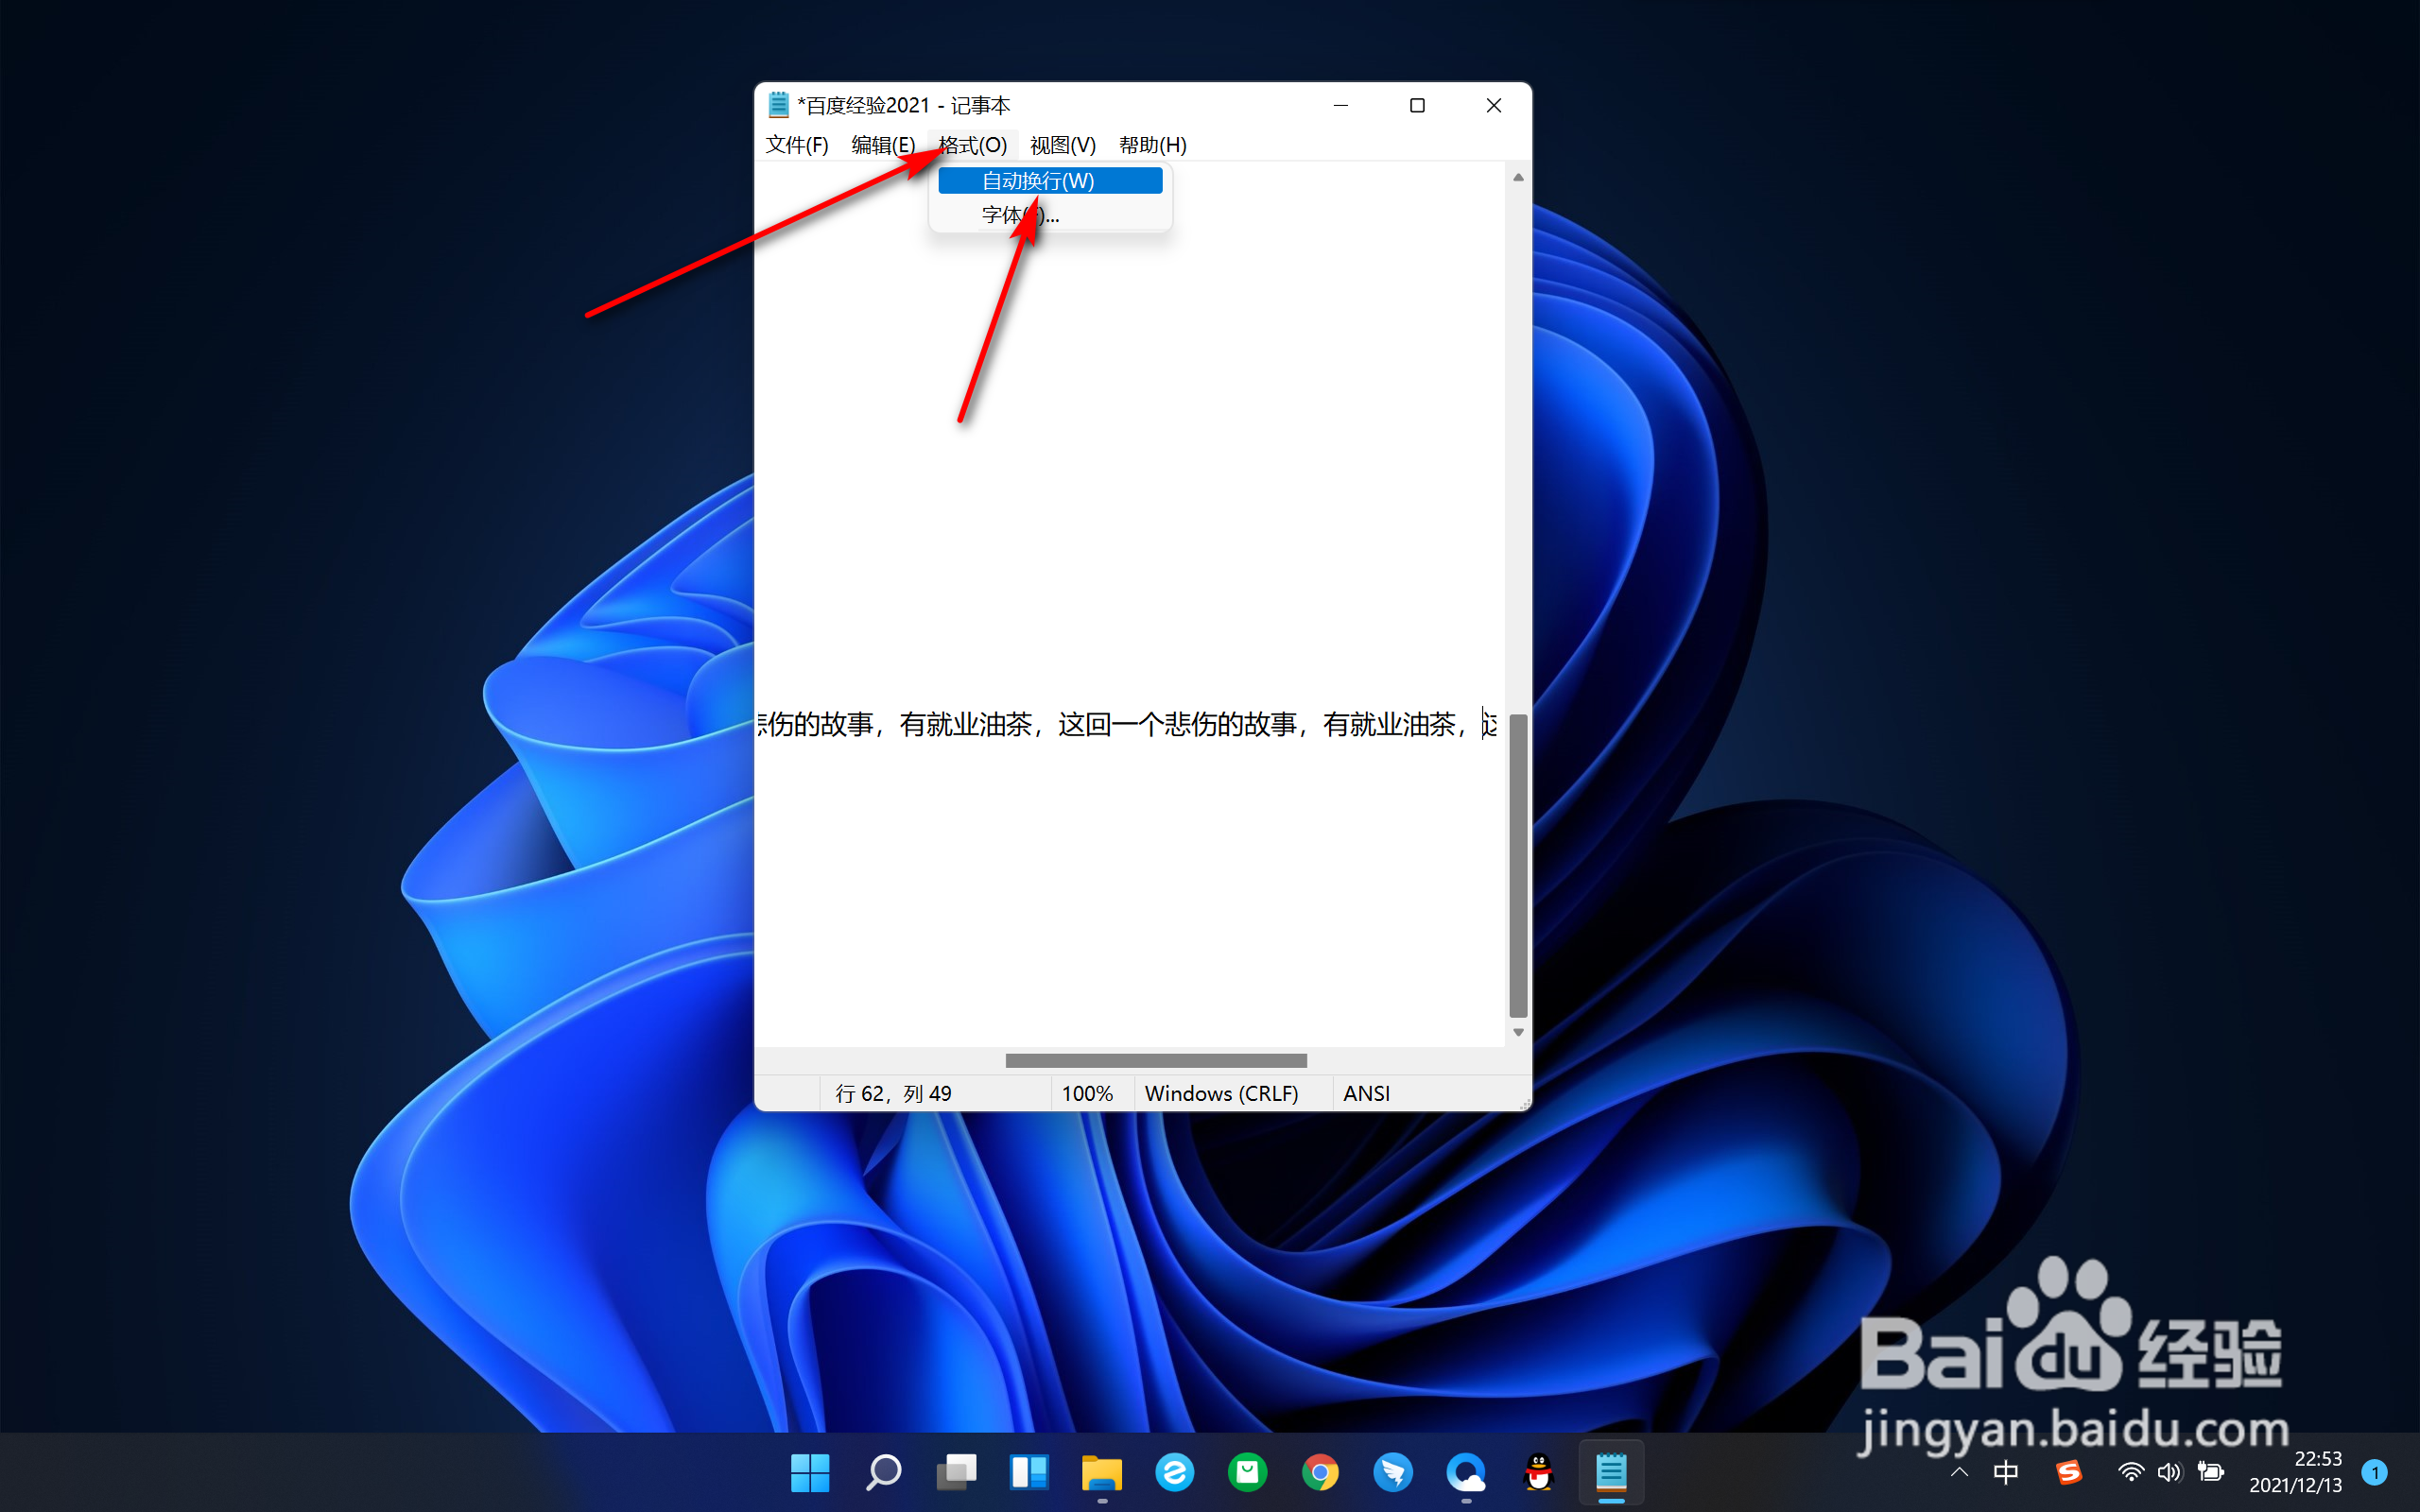Open the 文件(F) menu
2420x1512 pixels.
pyautogui.click(x=797, y=145)
